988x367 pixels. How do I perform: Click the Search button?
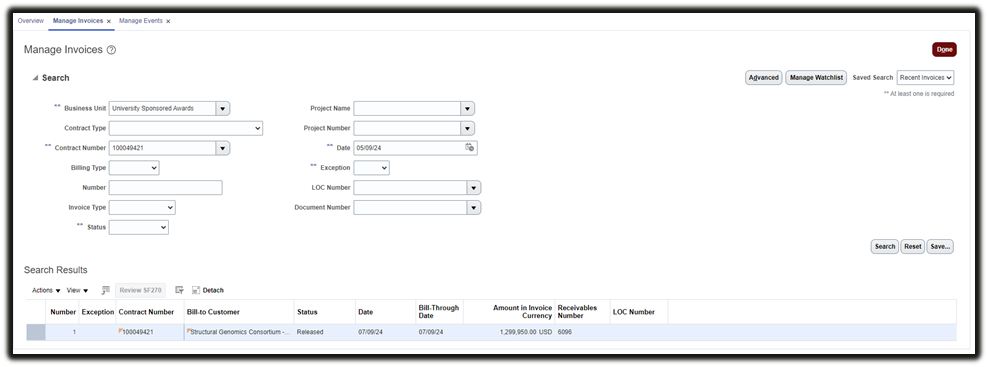coord(885,247)
